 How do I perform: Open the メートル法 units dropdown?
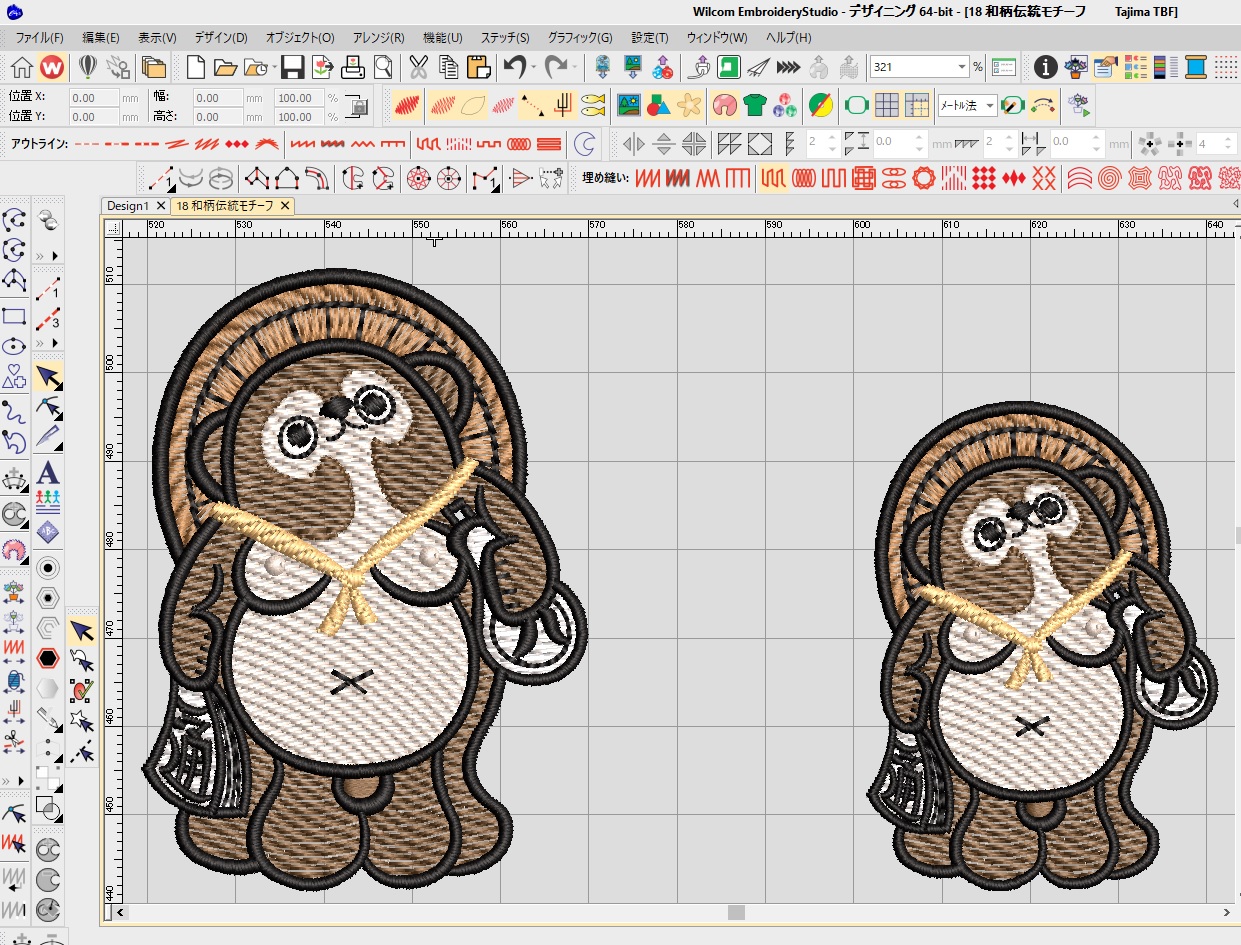(990, 105)
